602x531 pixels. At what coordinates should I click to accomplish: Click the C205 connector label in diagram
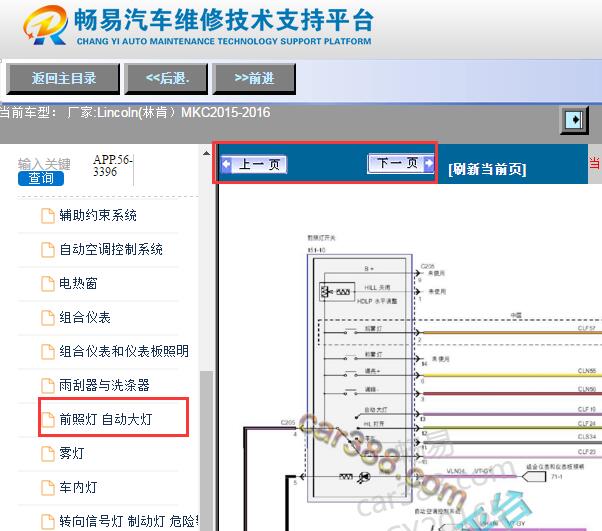tap(288, 422)
